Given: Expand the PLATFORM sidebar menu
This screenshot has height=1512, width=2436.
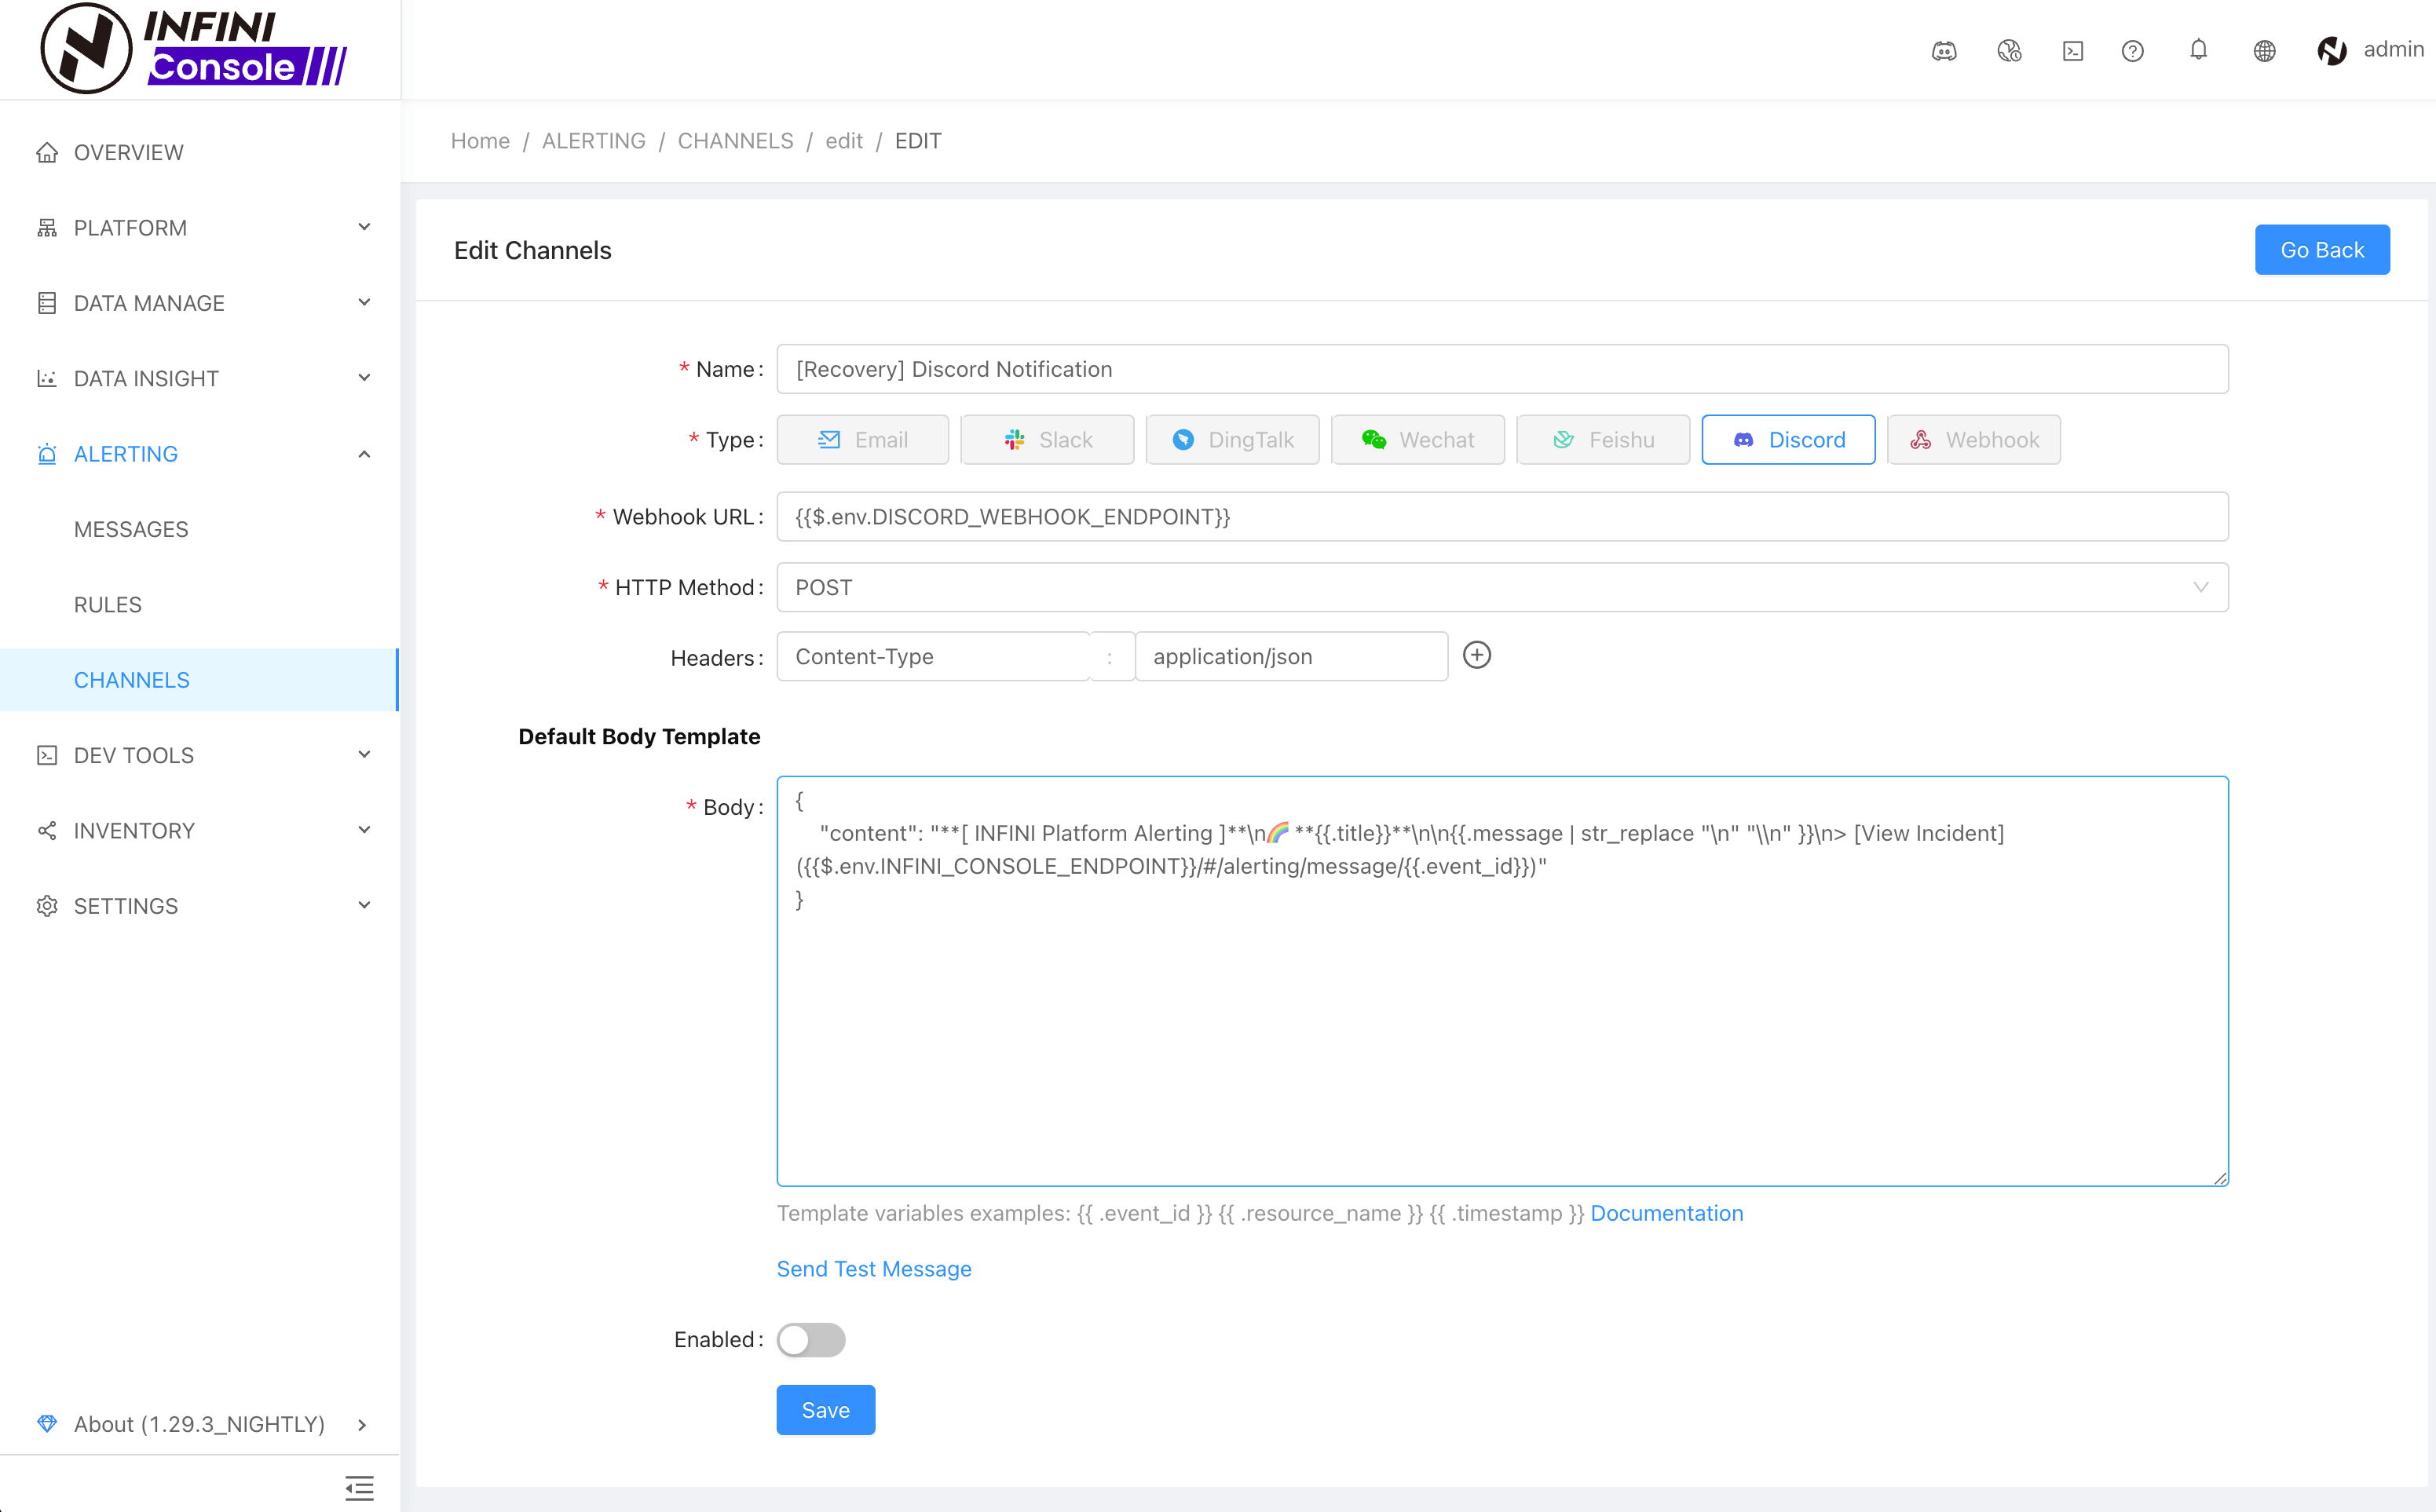Looking at the screenshot, I should [x=200, y=228].
